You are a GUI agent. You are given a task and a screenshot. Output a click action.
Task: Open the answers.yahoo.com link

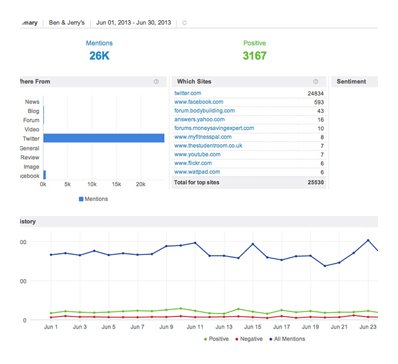click(199, 119)
